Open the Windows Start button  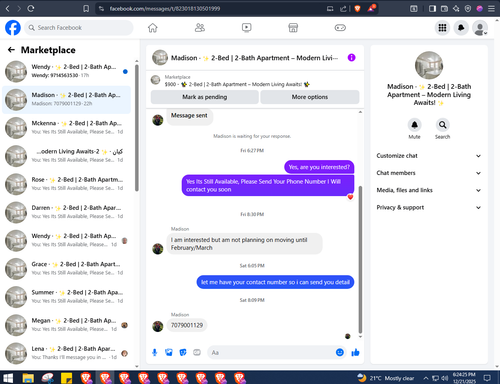[8, 378]
